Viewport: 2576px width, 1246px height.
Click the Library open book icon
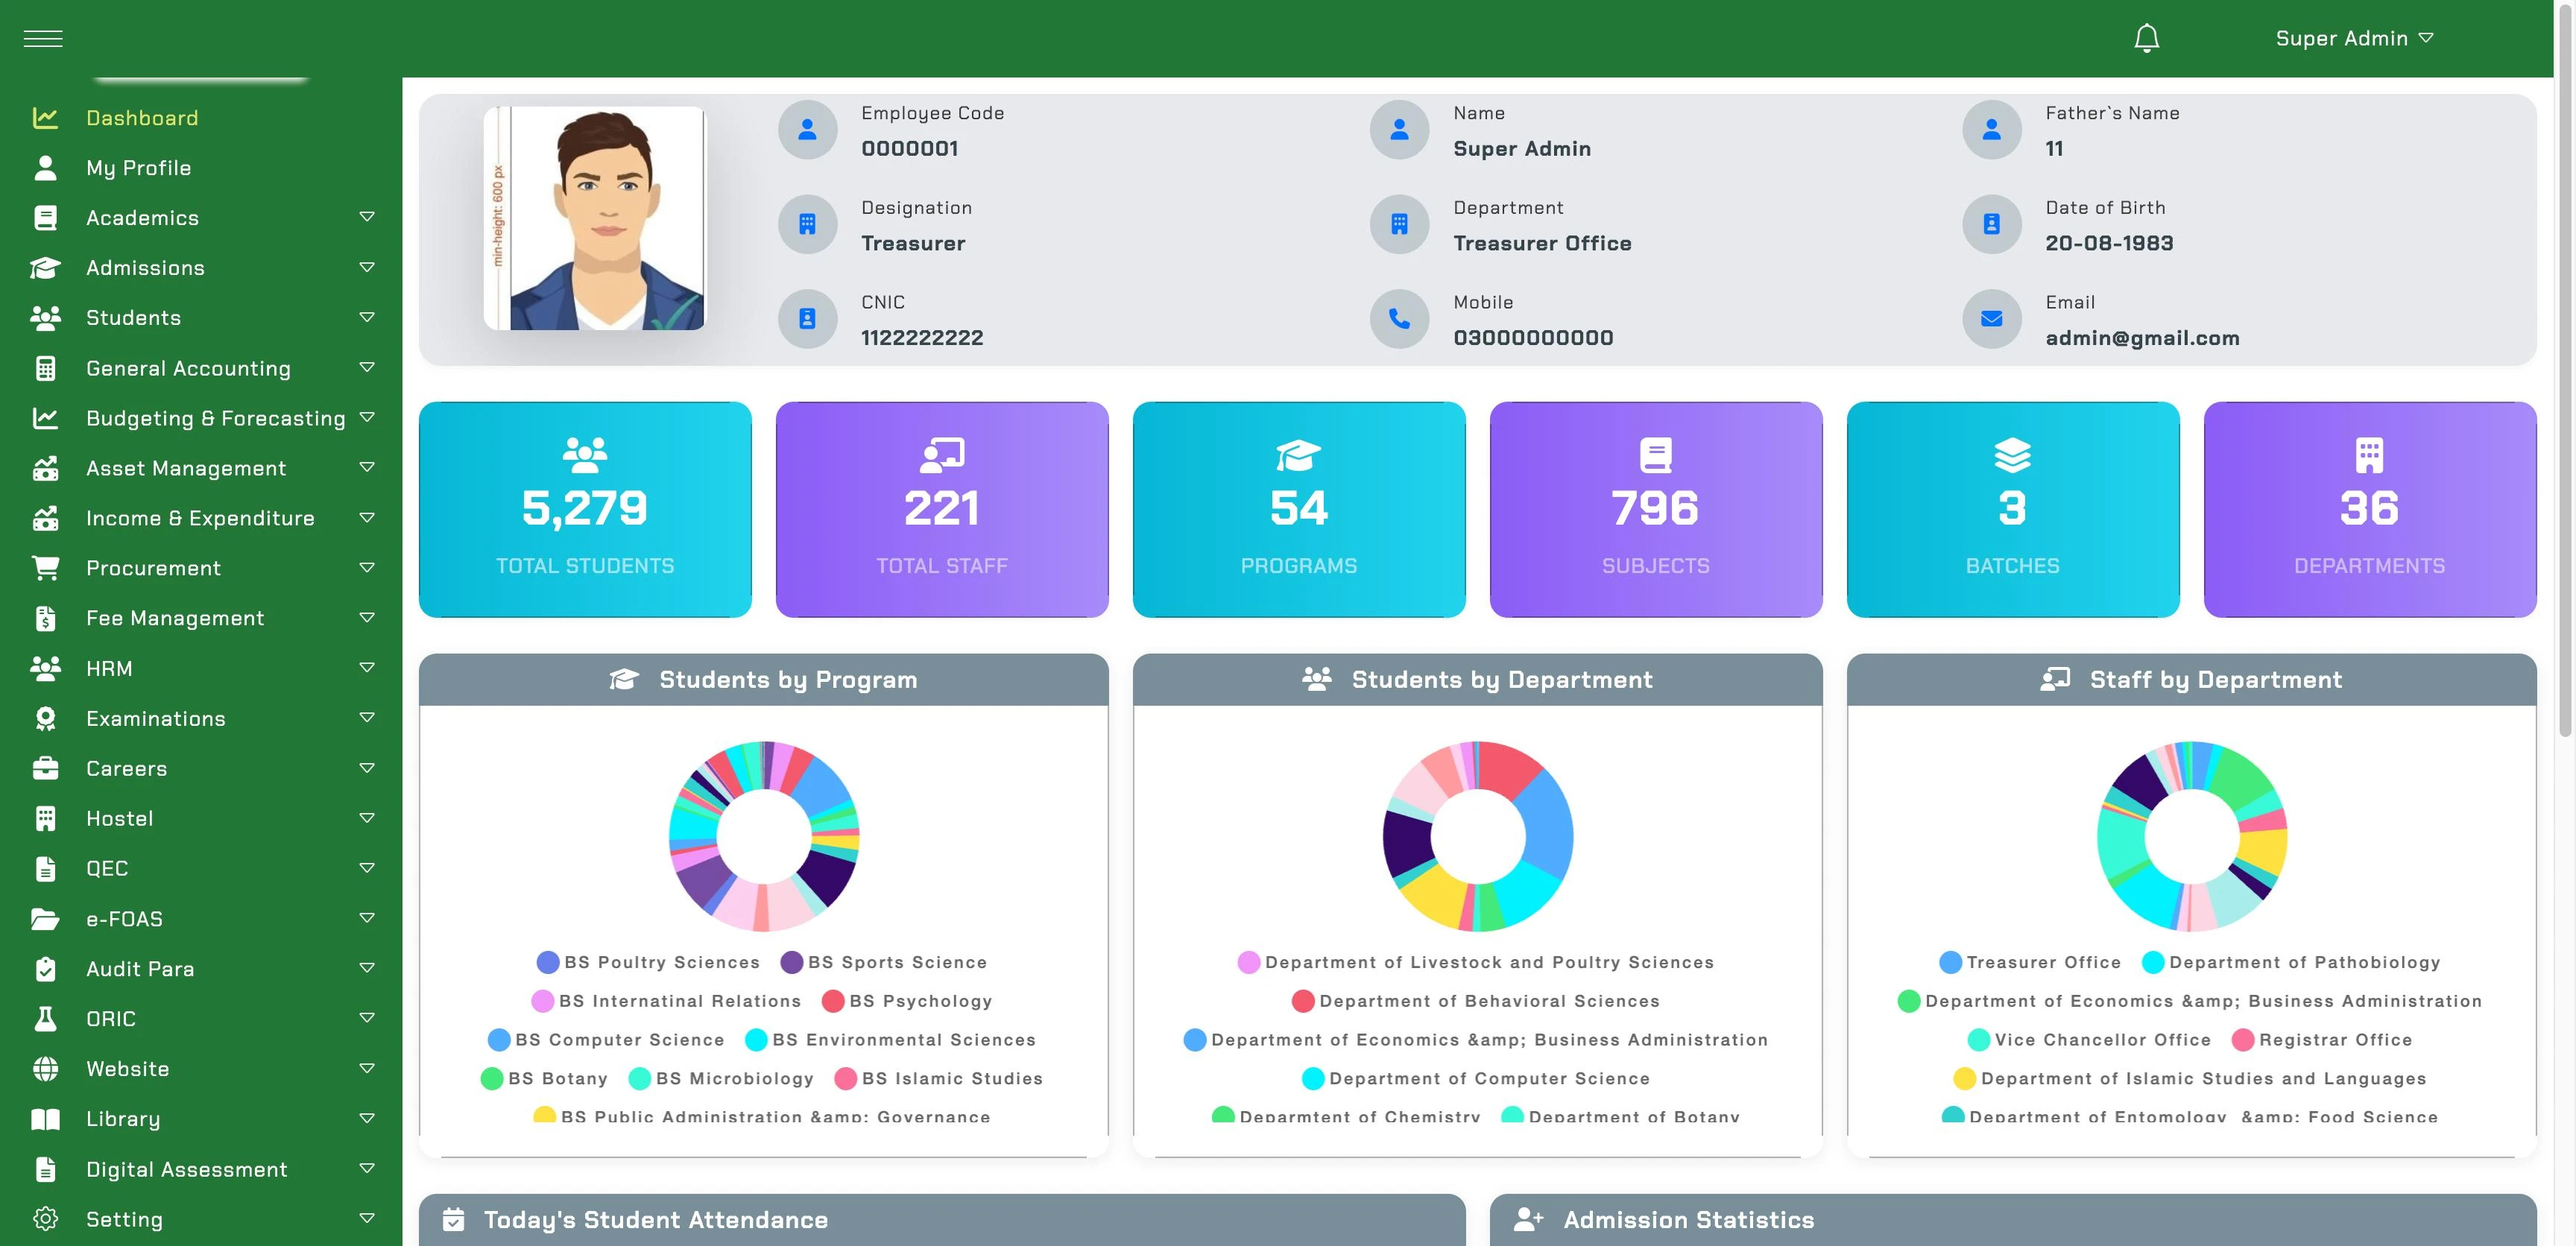[x=45, y=1119]
